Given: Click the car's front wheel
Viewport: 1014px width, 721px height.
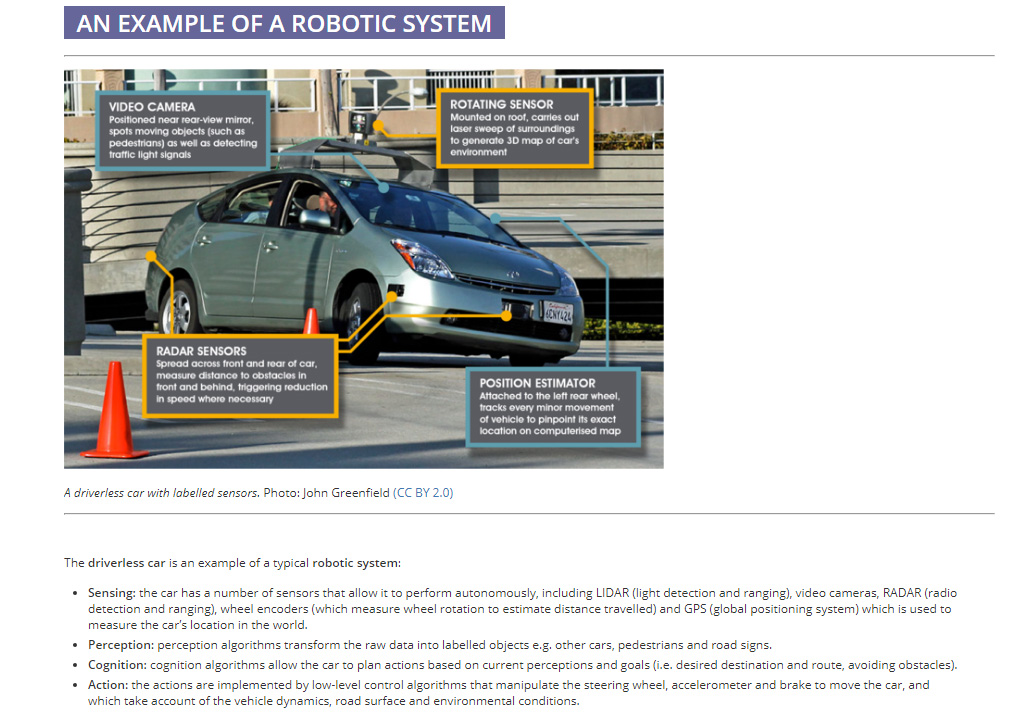Looking at the screenshot, I should click(x=363, y=318).
